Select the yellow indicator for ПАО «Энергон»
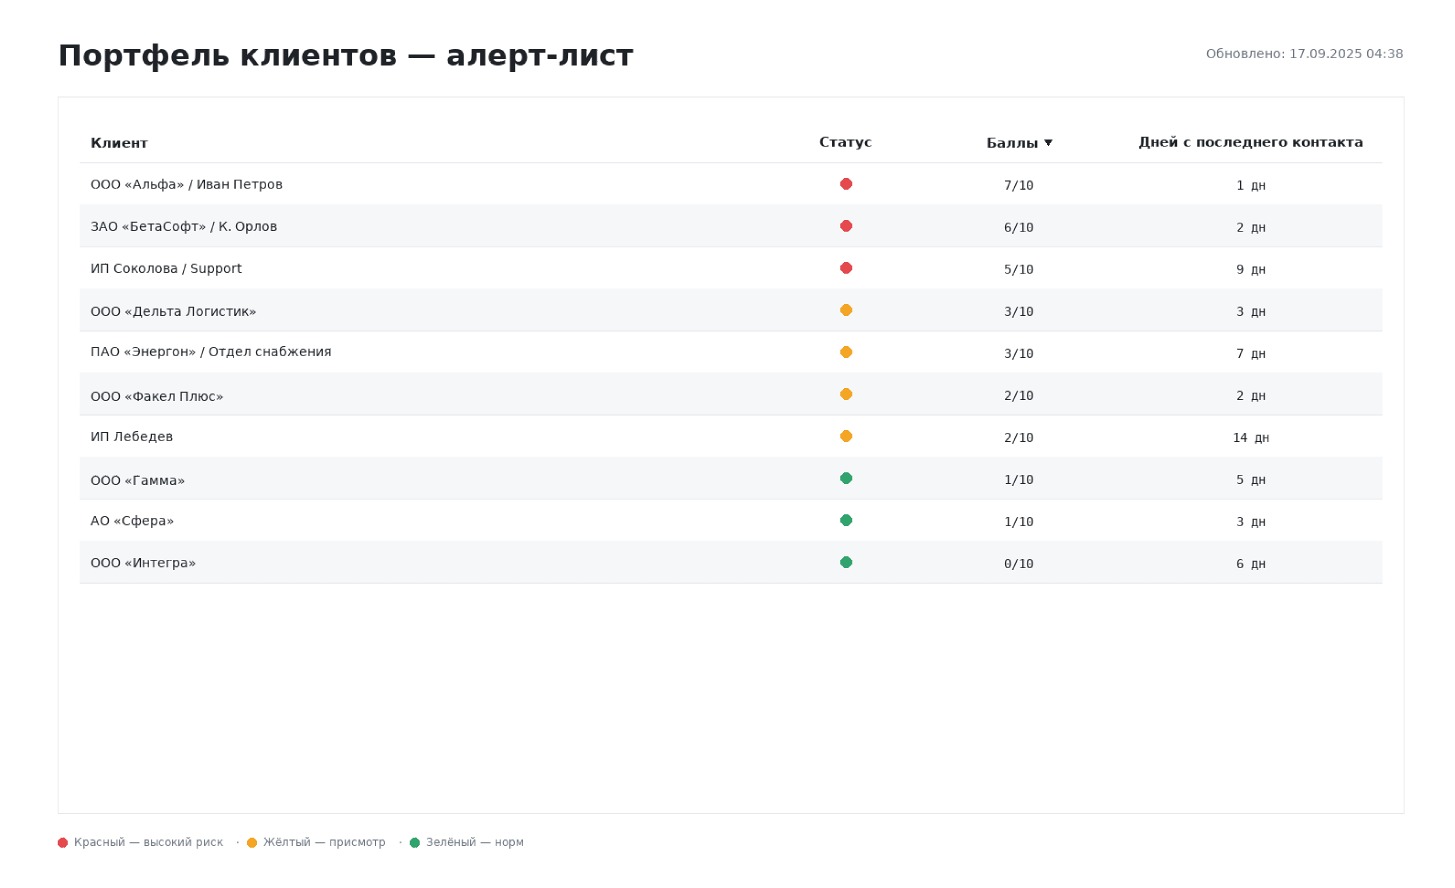Screen dimensions: 1455x888 click(x=846, y=351)
